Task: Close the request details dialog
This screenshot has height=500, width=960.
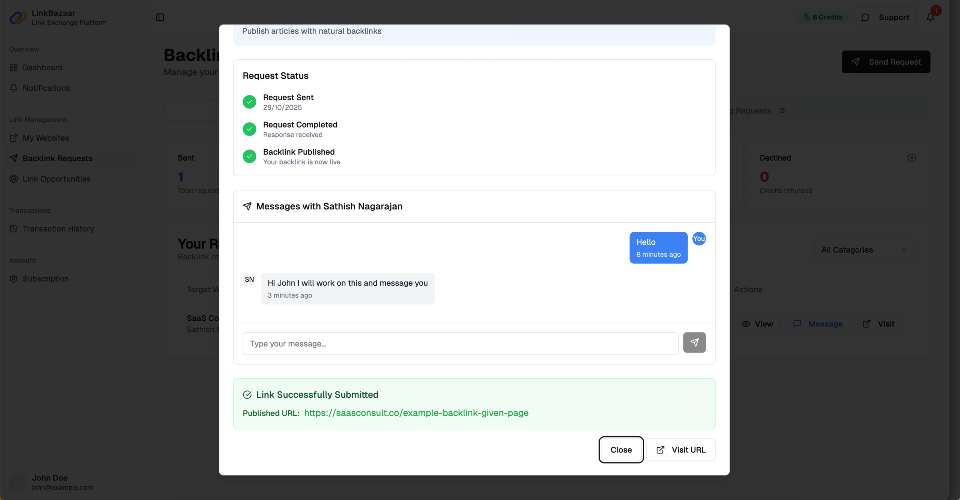Action: tap(621, 450)
